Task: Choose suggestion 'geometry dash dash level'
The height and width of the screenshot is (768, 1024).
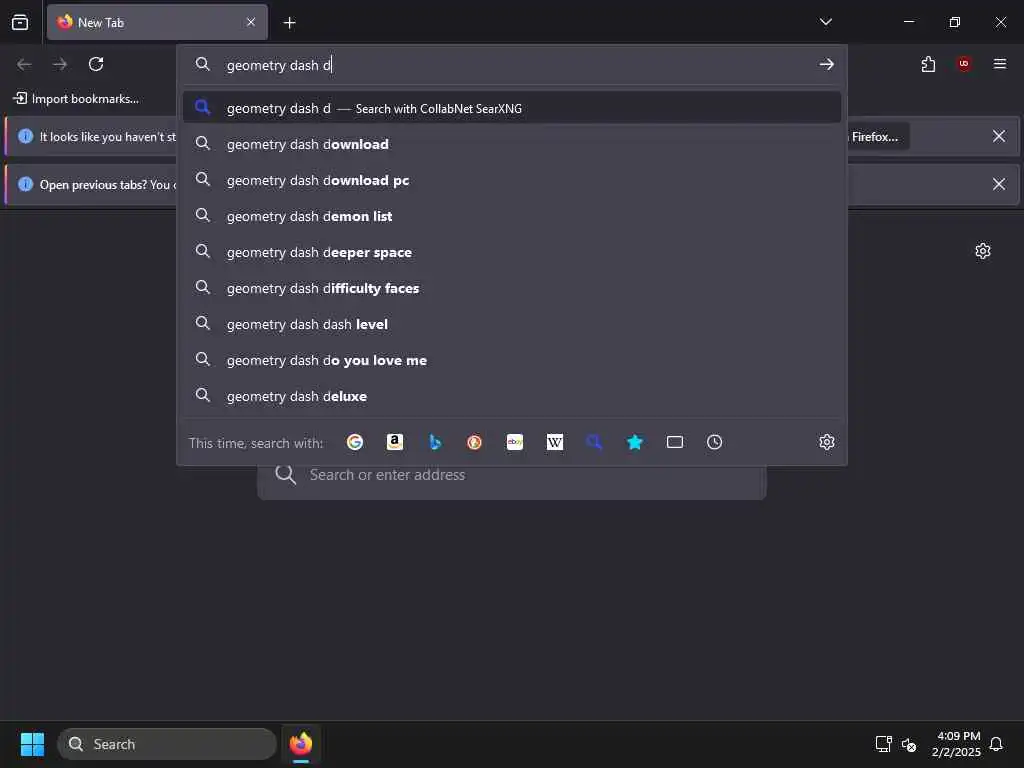Action: click(x=511, y=324)
